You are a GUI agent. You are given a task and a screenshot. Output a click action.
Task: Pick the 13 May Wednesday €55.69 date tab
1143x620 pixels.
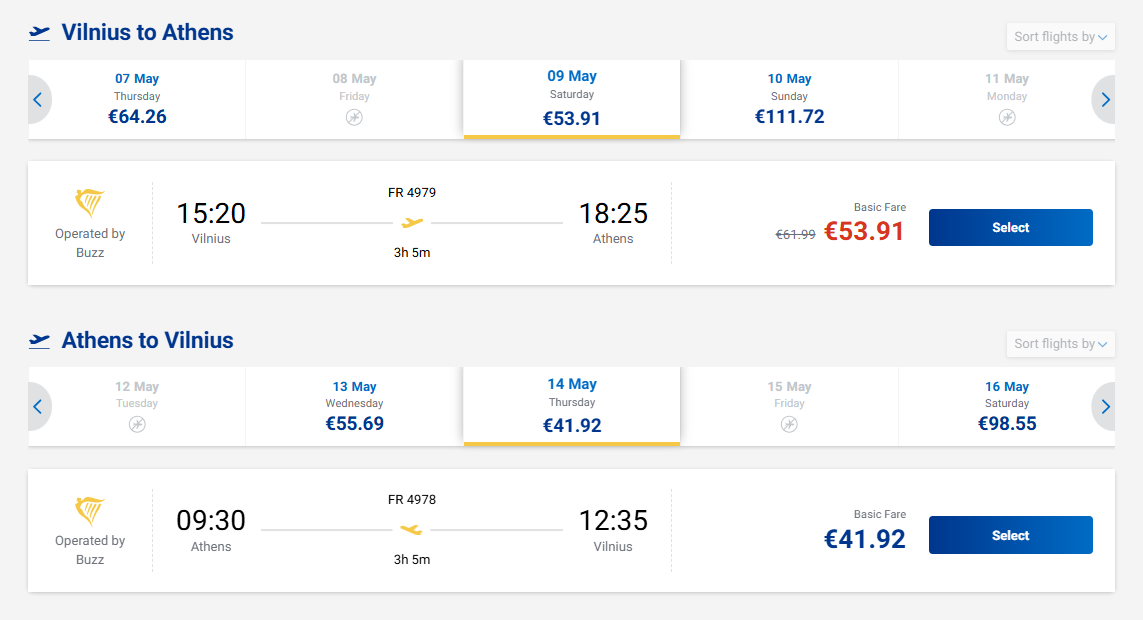tap(354, 407)
